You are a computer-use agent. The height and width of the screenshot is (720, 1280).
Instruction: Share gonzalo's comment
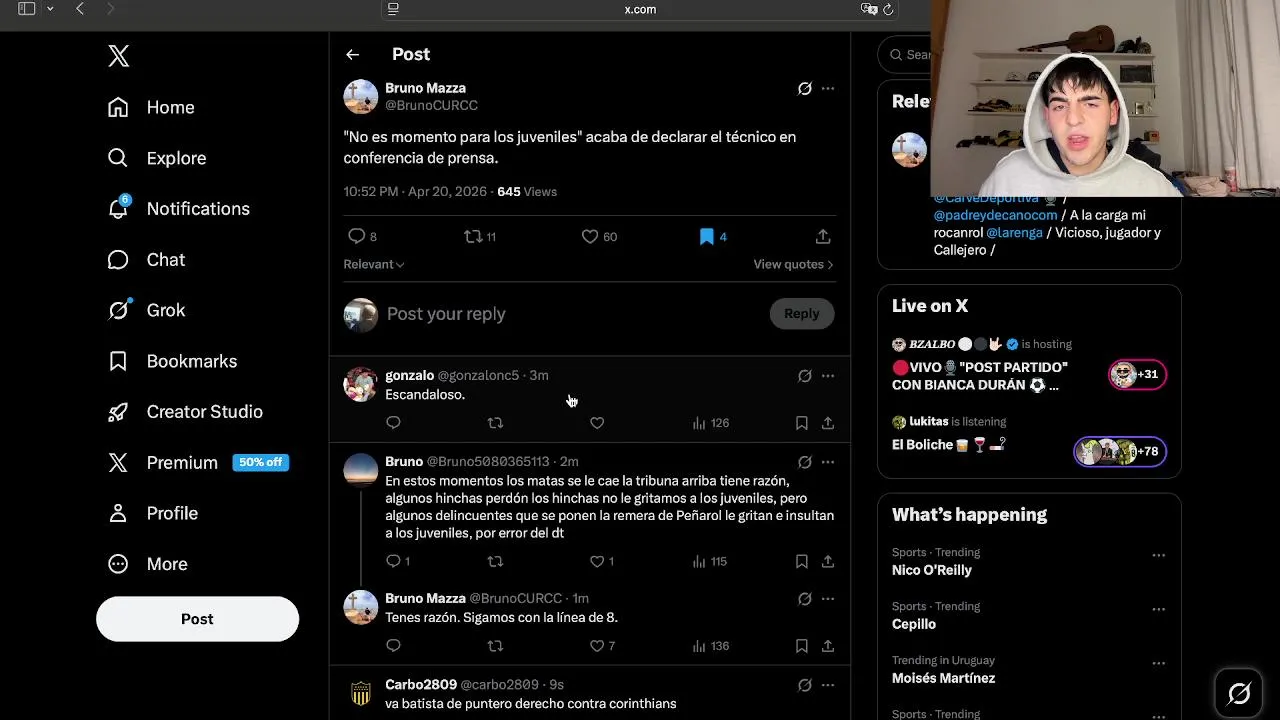pos(828,423)
